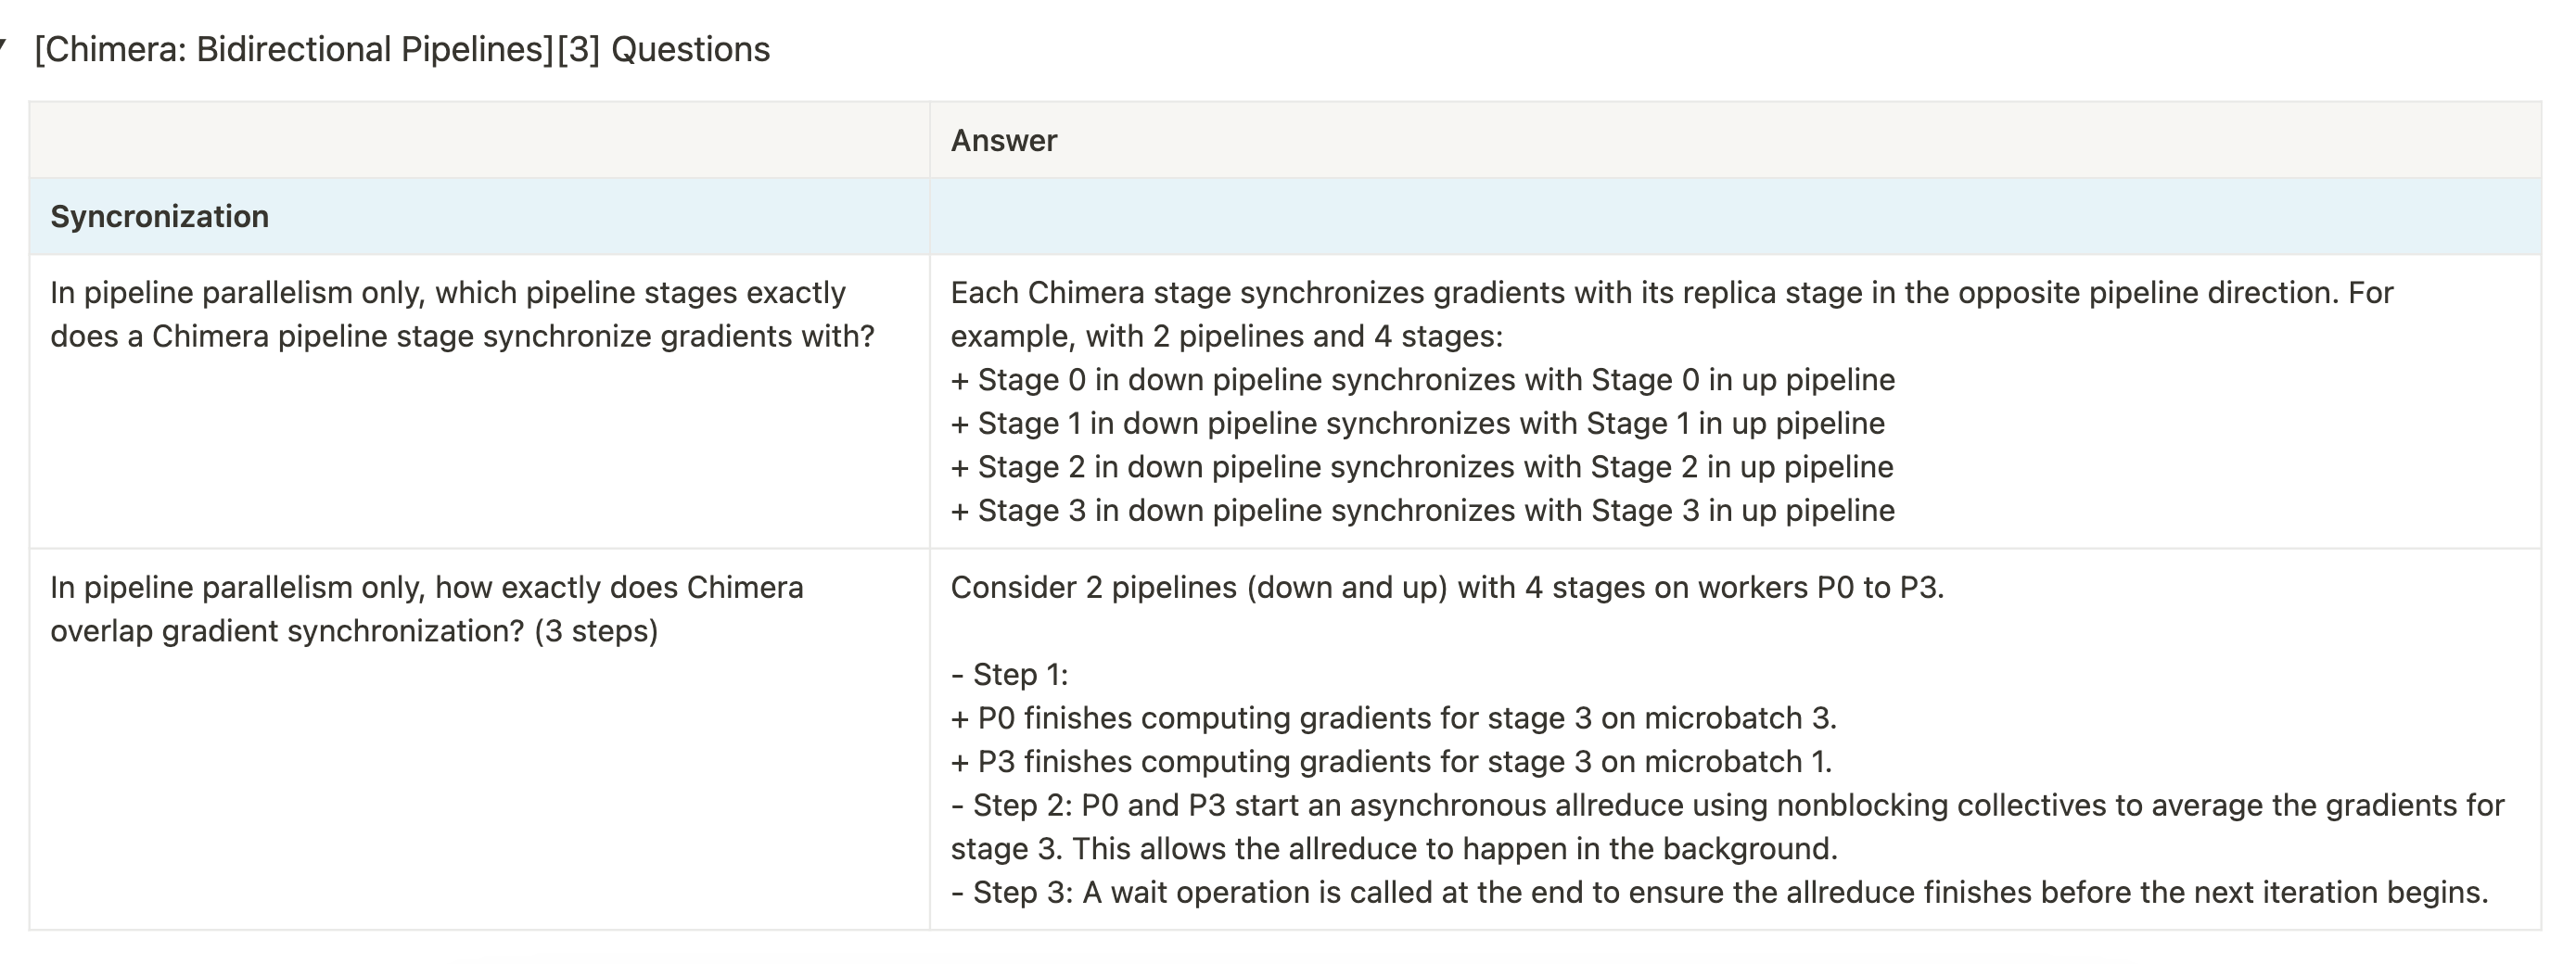Click the 'P0 finishes computing gradients' line
The width and height of the screenshot is (2576, 964).
(1393, 718)
